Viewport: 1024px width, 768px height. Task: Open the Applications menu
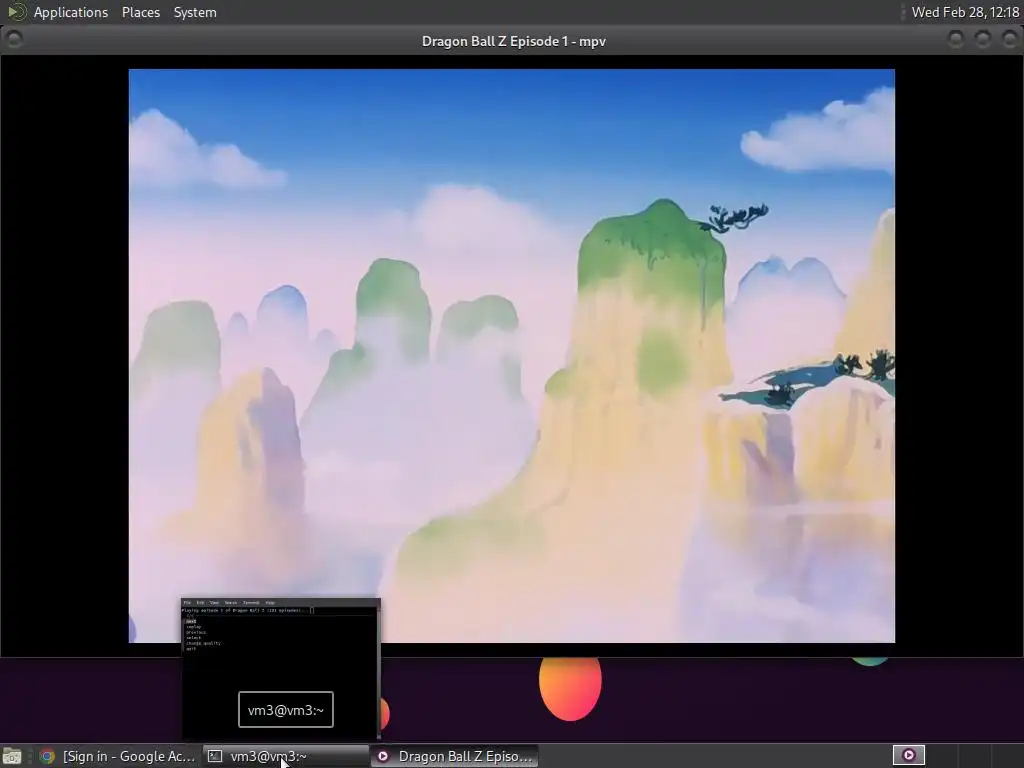pyautogui.click(x=71, y=12)
